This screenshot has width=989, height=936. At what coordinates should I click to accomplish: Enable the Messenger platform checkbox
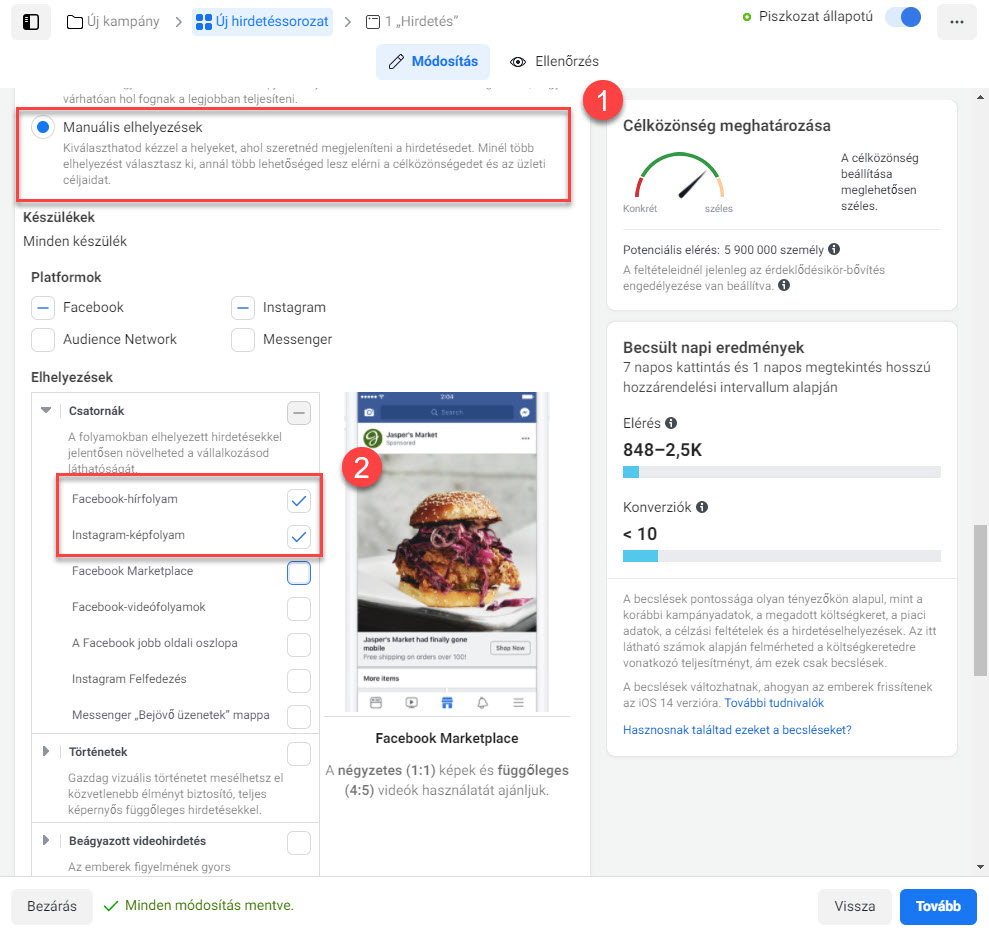tap(243, 339)
